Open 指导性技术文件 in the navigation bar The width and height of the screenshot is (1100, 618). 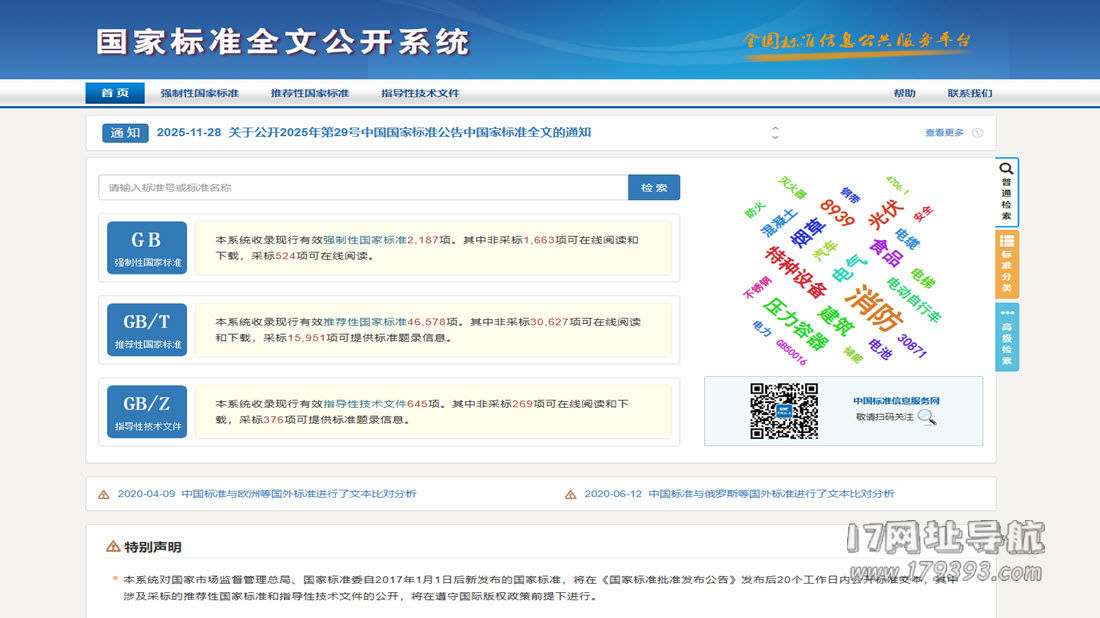[420, 93]
